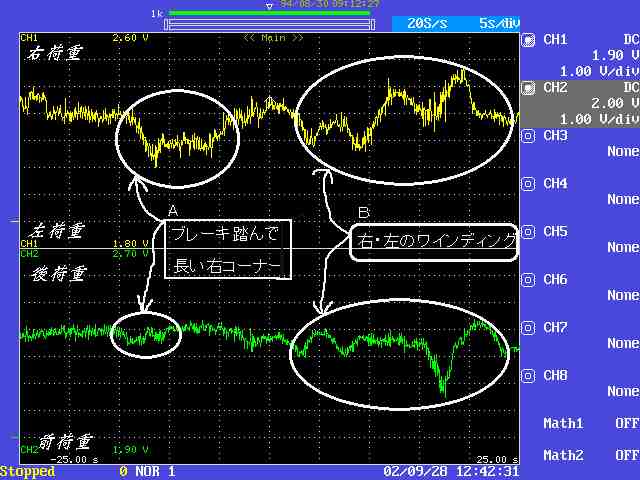The height and width of the screenshot is (480, 640).
Task: Select the CH5 label in channel panel
Action: point(555,231)
